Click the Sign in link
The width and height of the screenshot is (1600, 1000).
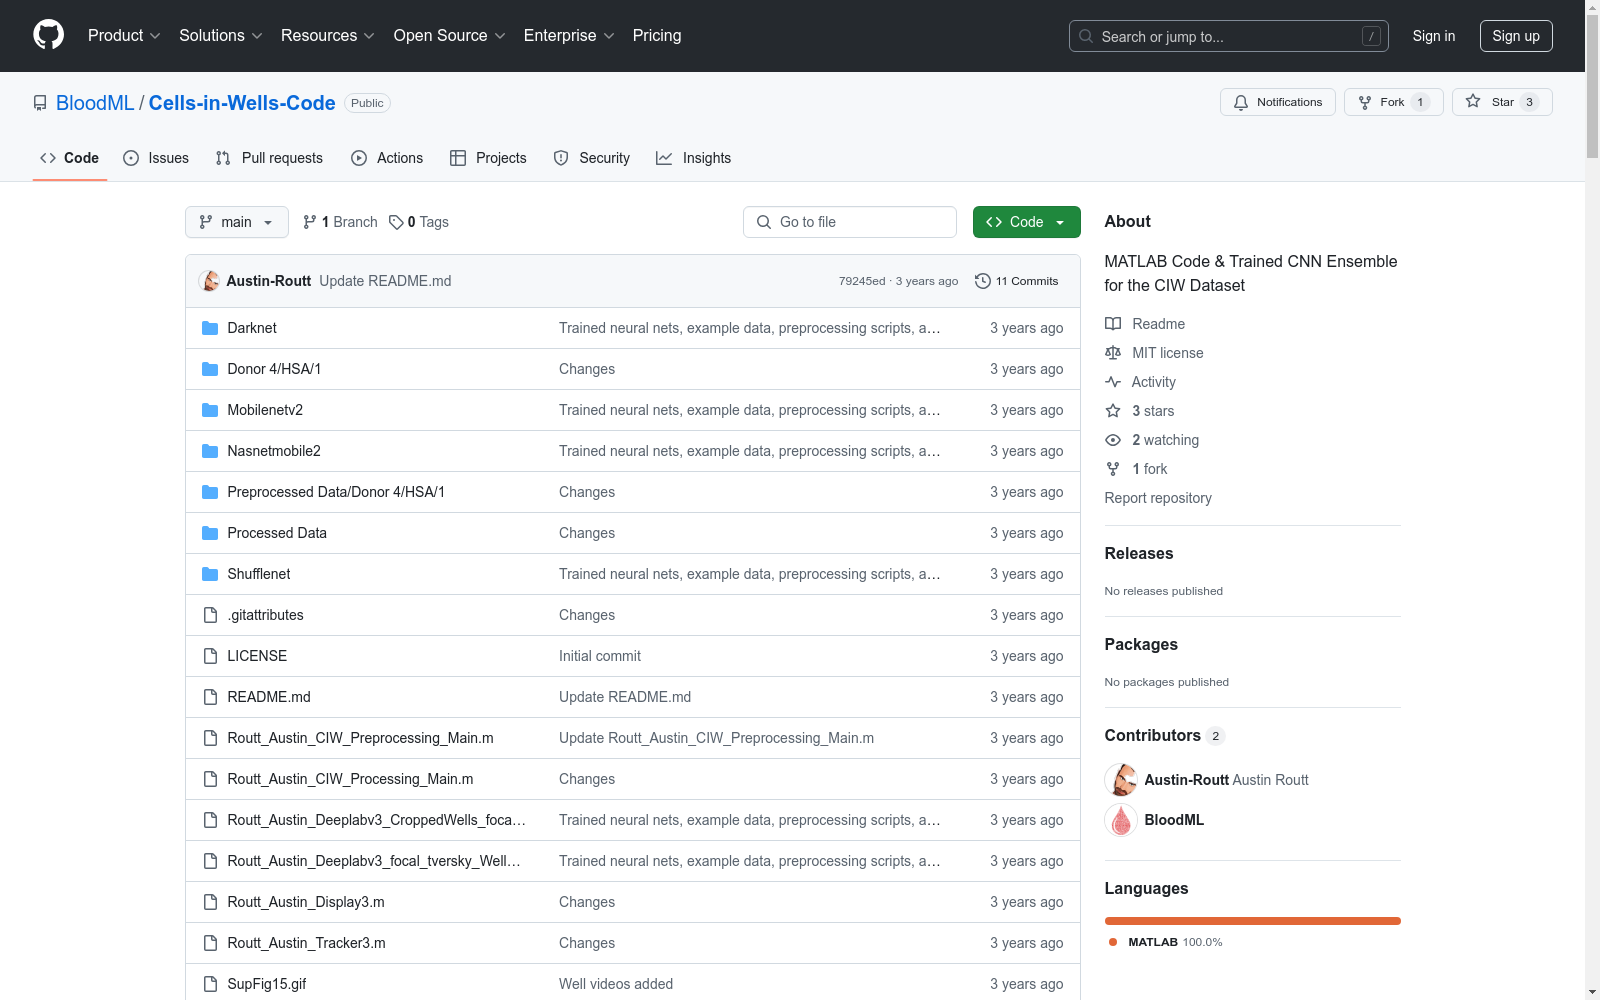point(1434,36)
